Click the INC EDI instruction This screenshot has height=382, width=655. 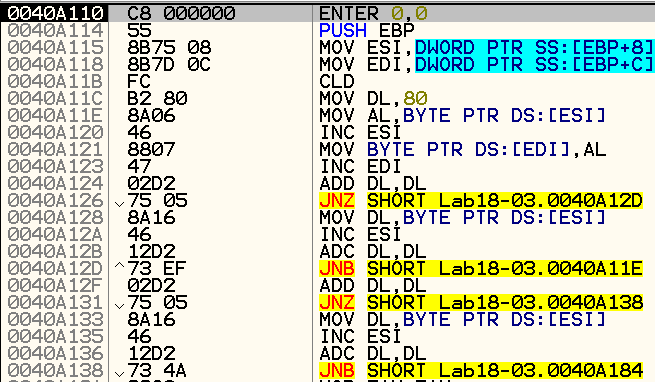[x=360, y=166]
